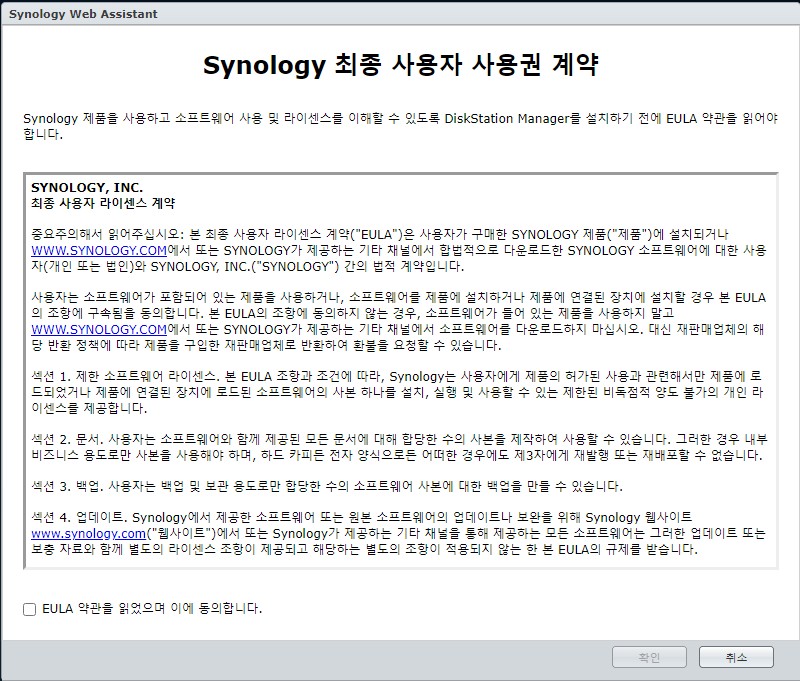Click the intro text mentioning DiskStation Manager

[x=401, y=126]
